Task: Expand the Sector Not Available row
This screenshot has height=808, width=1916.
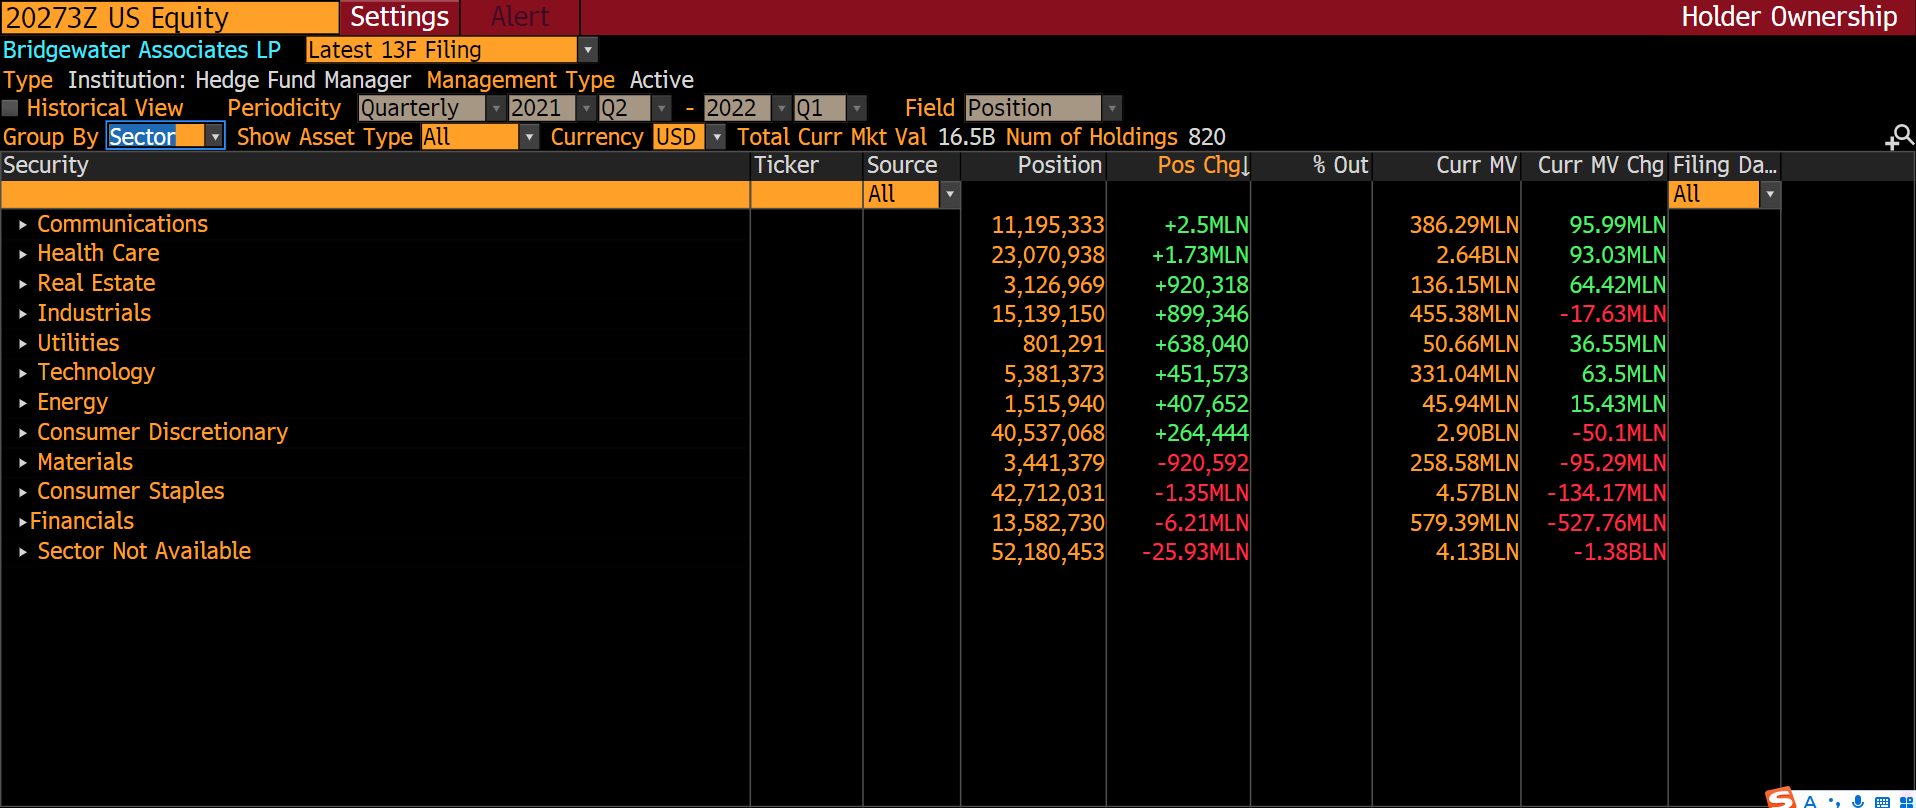Action: click(23, 552)
